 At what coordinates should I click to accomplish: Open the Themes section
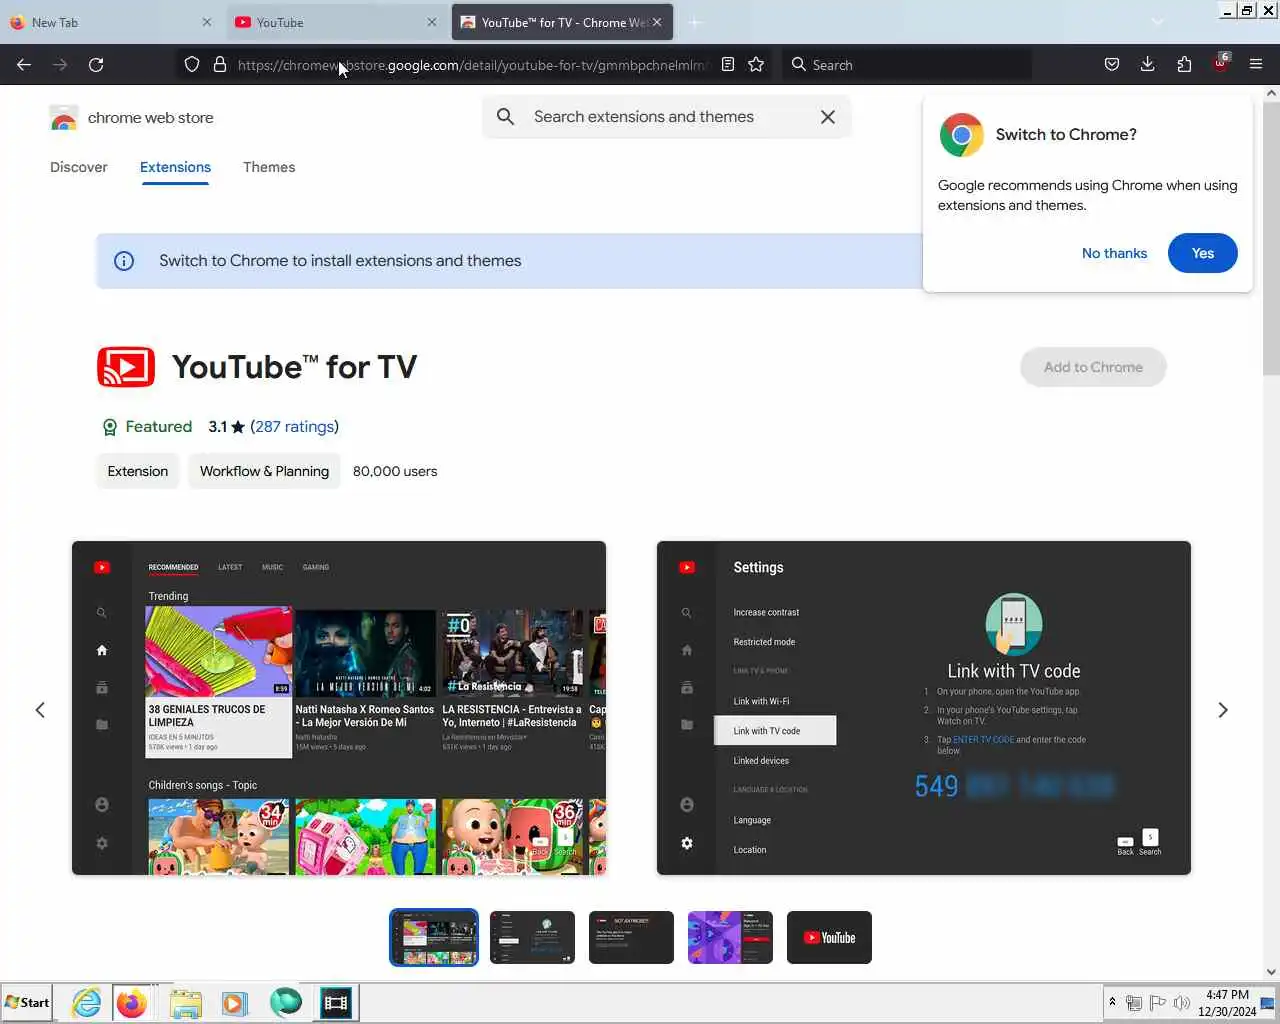coord(269,167)
